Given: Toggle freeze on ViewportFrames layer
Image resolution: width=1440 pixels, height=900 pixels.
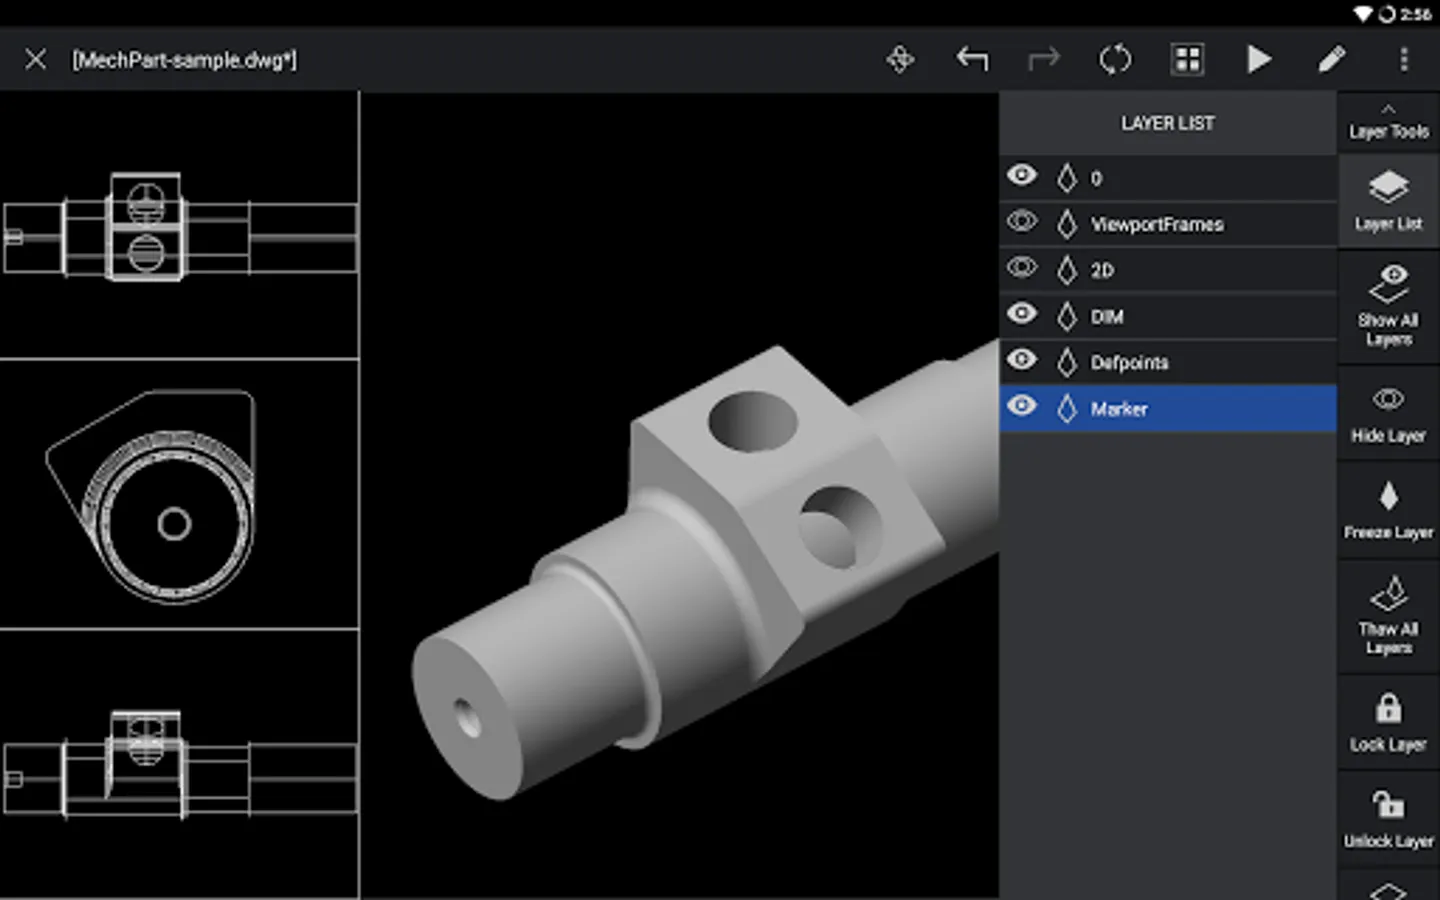Looking at the screenshot, I should pyautogui.click(x=1067, y=224).
